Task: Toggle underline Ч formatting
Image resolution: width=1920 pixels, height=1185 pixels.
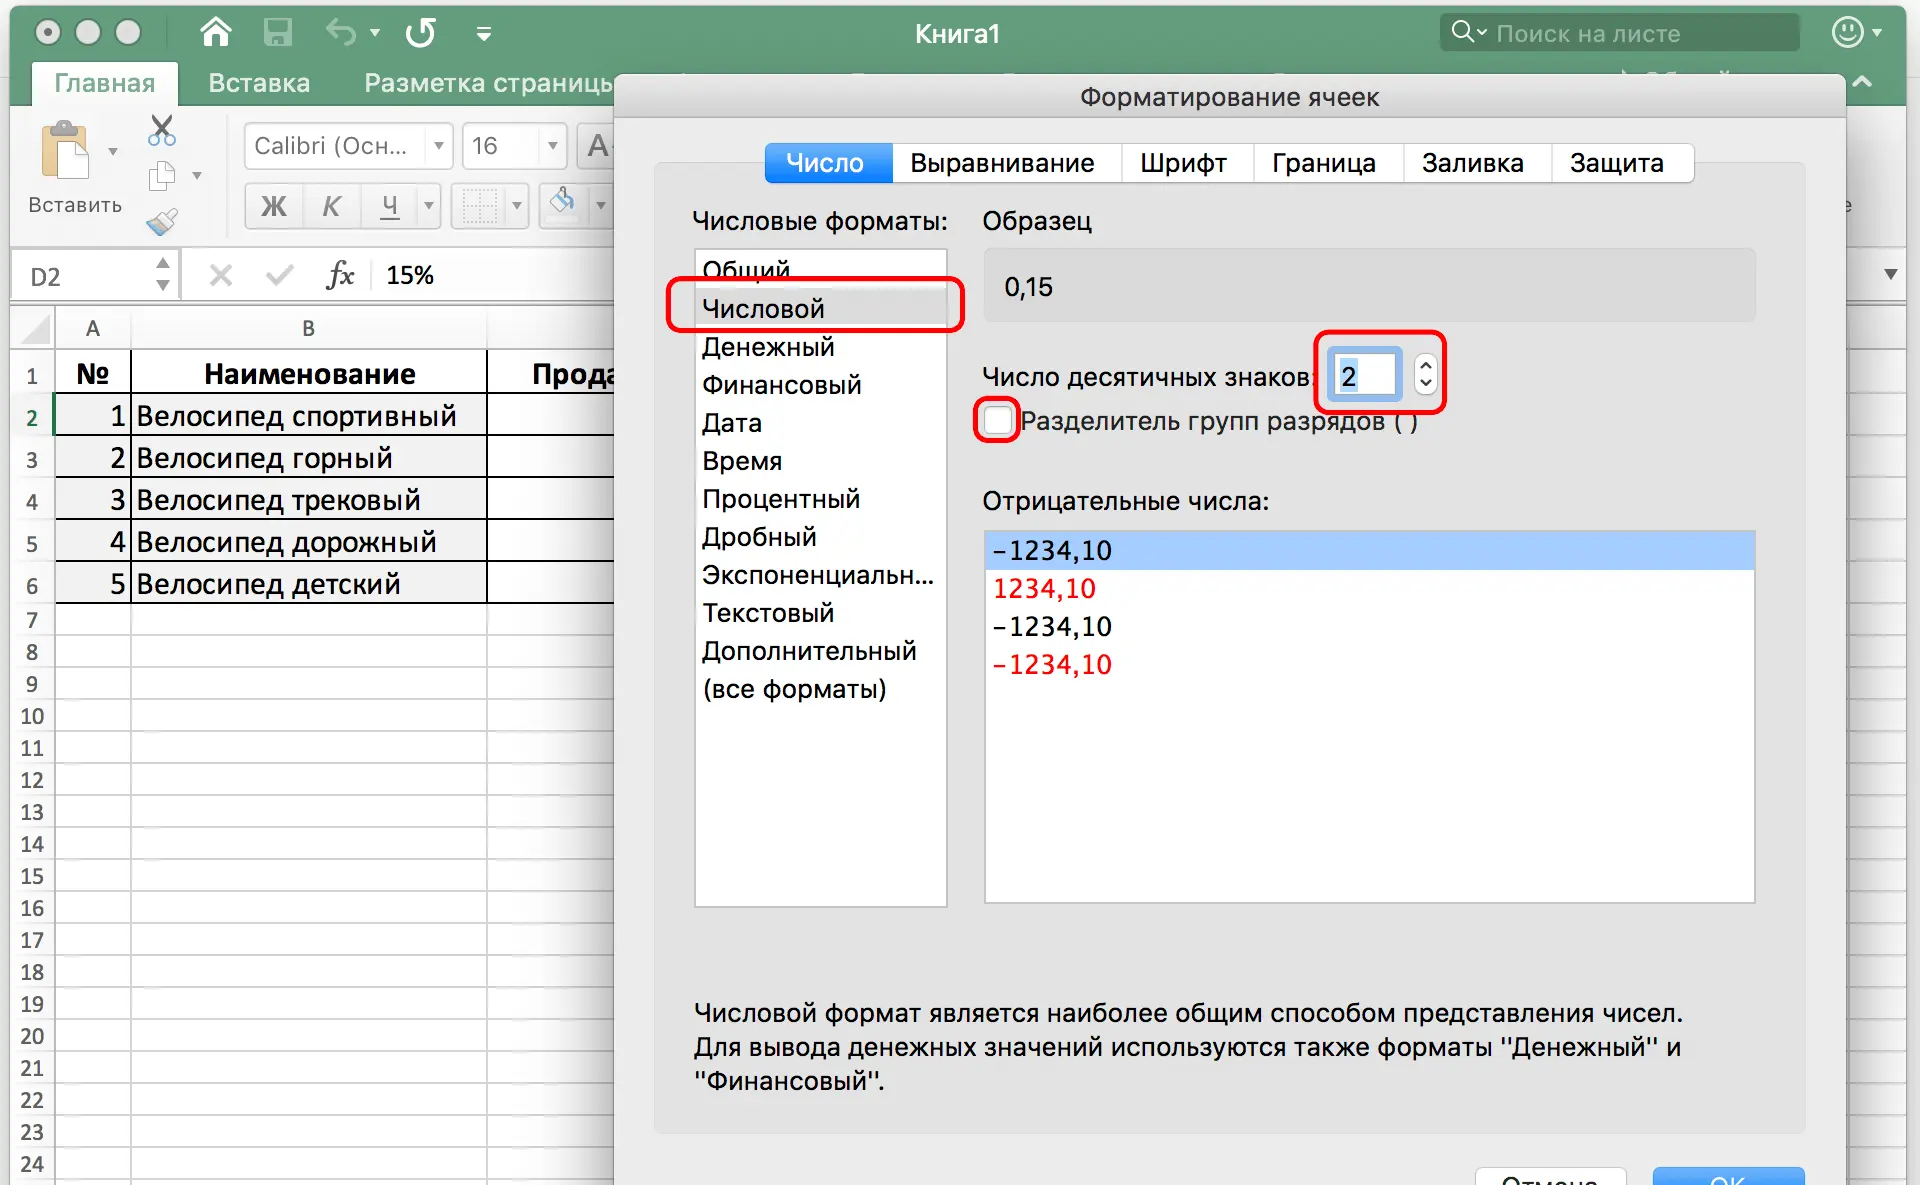Action: (x=389, y=206)
